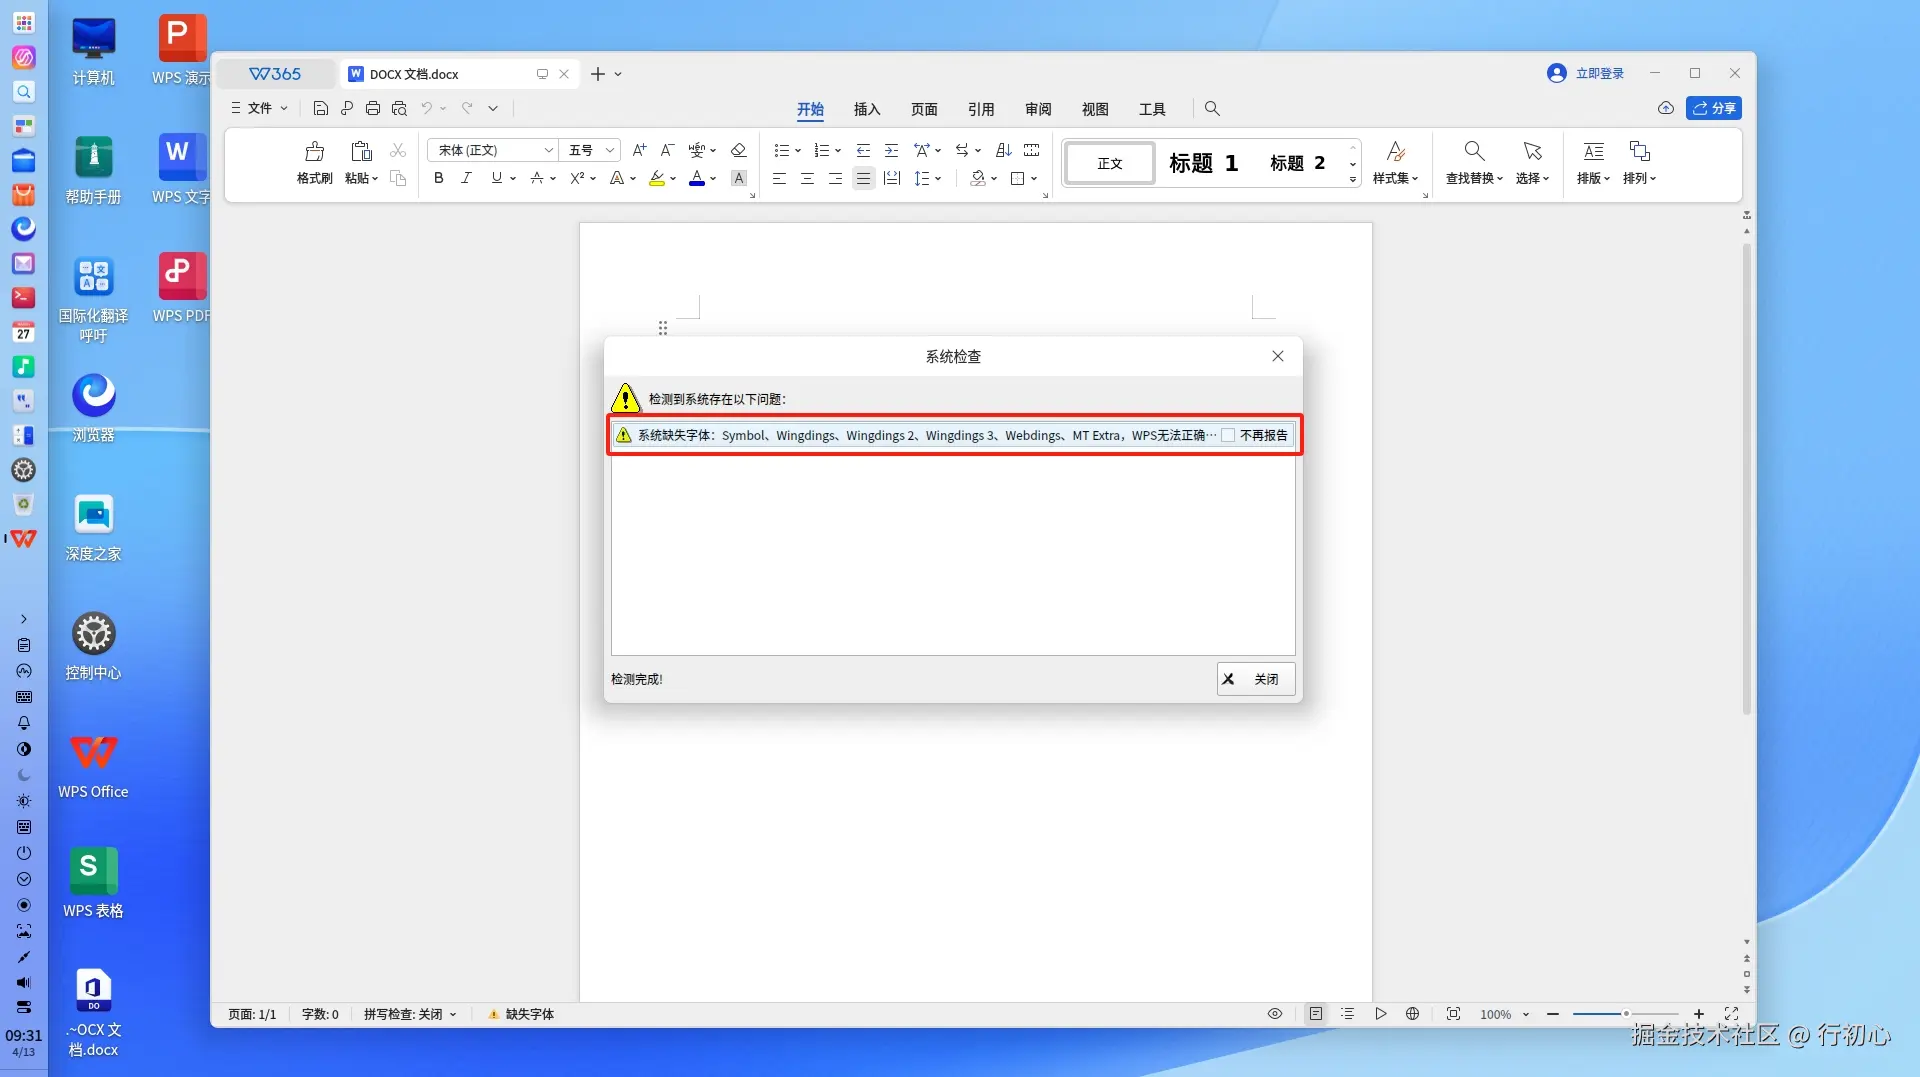Toggle underline formatting
Image resolution: width=1920 pixels, height=1077 pixels.
tap(497, 178)
